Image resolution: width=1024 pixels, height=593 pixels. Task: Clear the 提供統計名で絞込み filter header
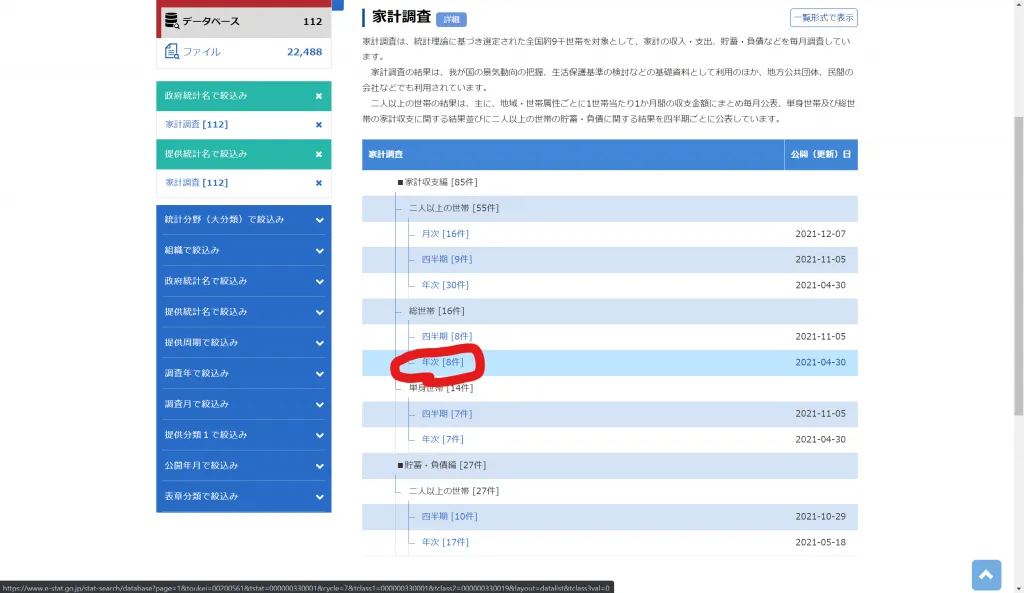[x=319, y=154]
